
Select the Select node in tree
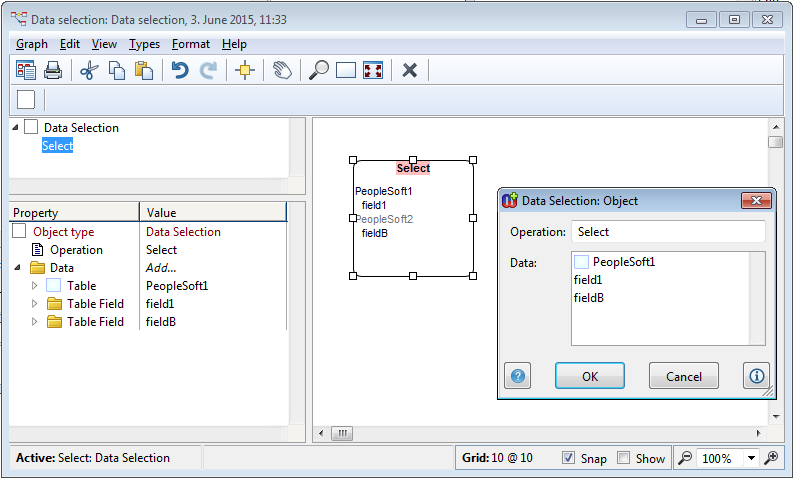tap(57, 146)
